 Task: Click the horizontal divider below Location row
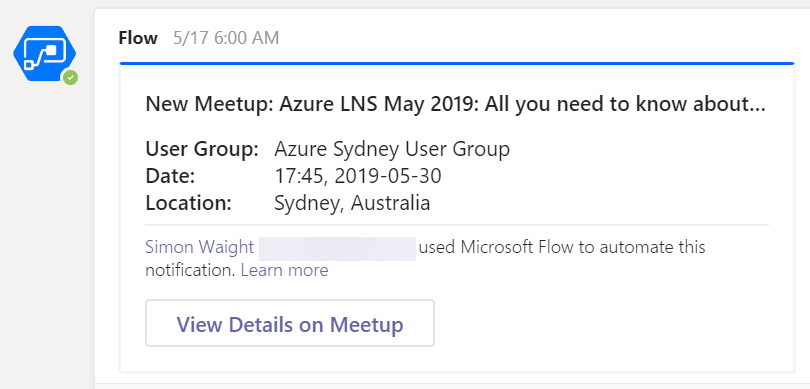tap(457, 225)
